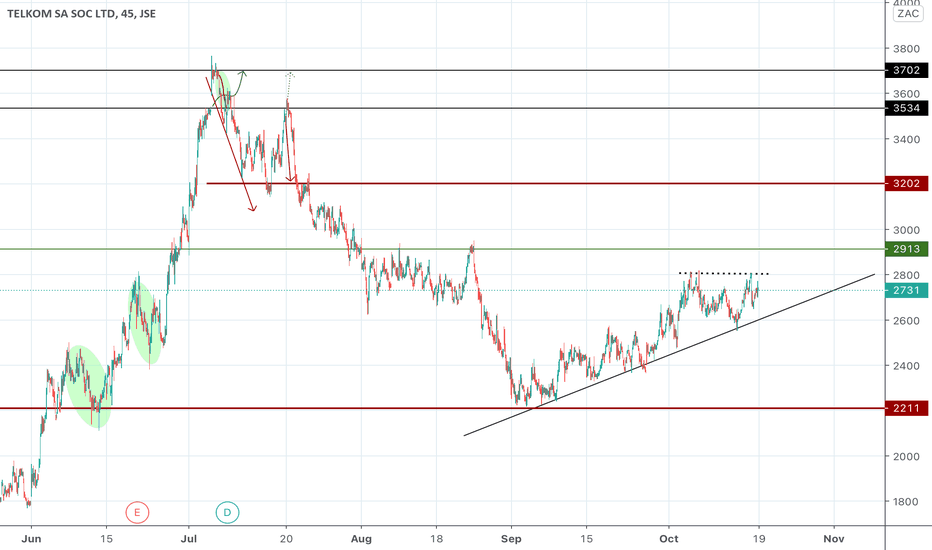932x550 pixels.
Task: Click the Jul date label on time axis
Action: click(x=188, y=539)
